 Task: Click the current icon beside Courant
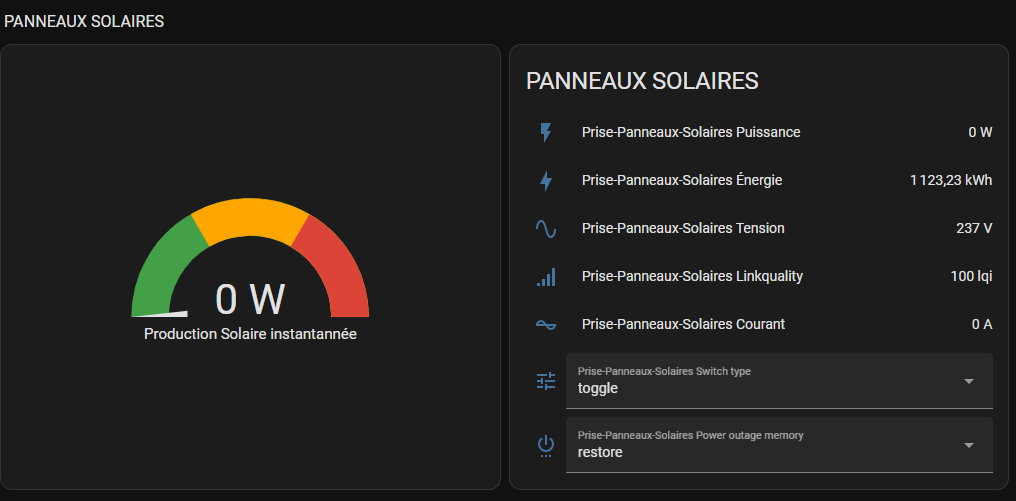[x=546, y=324]
